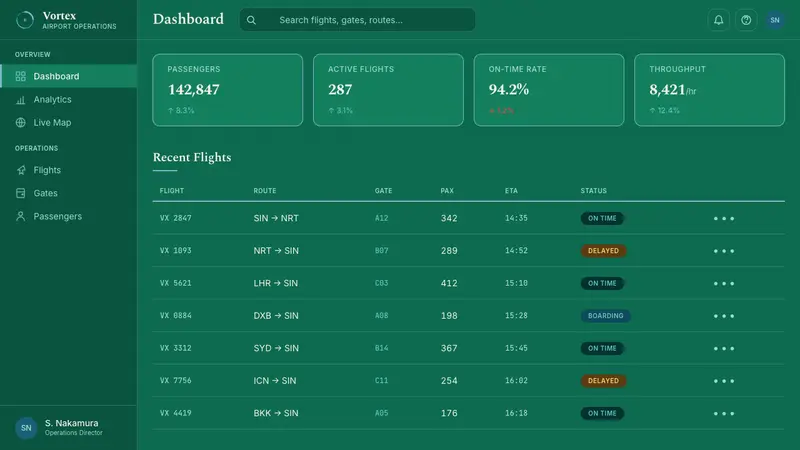Sort by the ETA column header
Image resolution: width=800 pixels, height=450 pixels.
(x=511, y=191)
